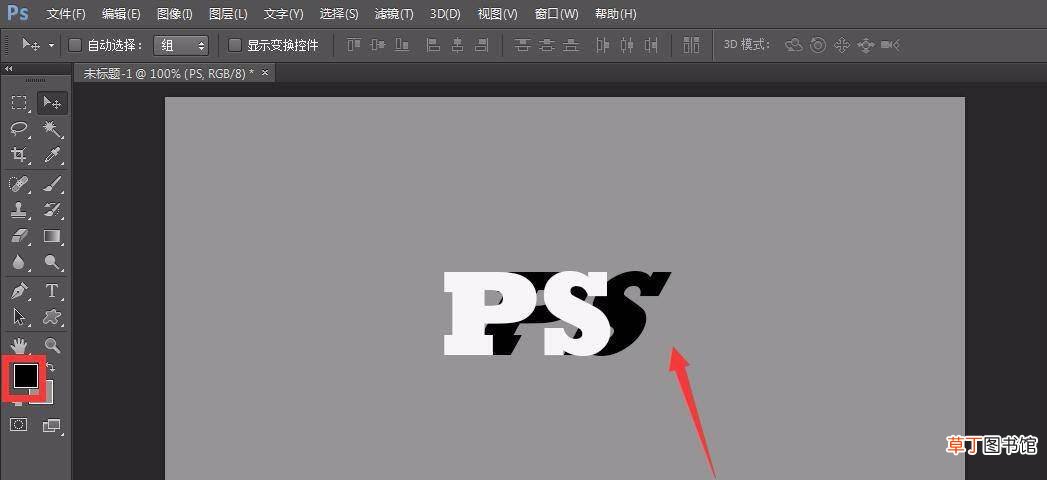Screen dimensions: 1047x480
Task: Click Distribute Vertical Centers icon
Action: [547, 45]
